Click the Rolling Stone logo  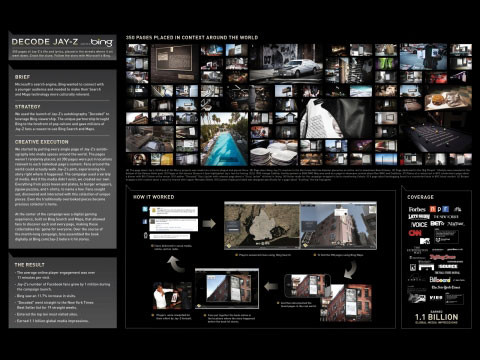[x=443, y=257]
